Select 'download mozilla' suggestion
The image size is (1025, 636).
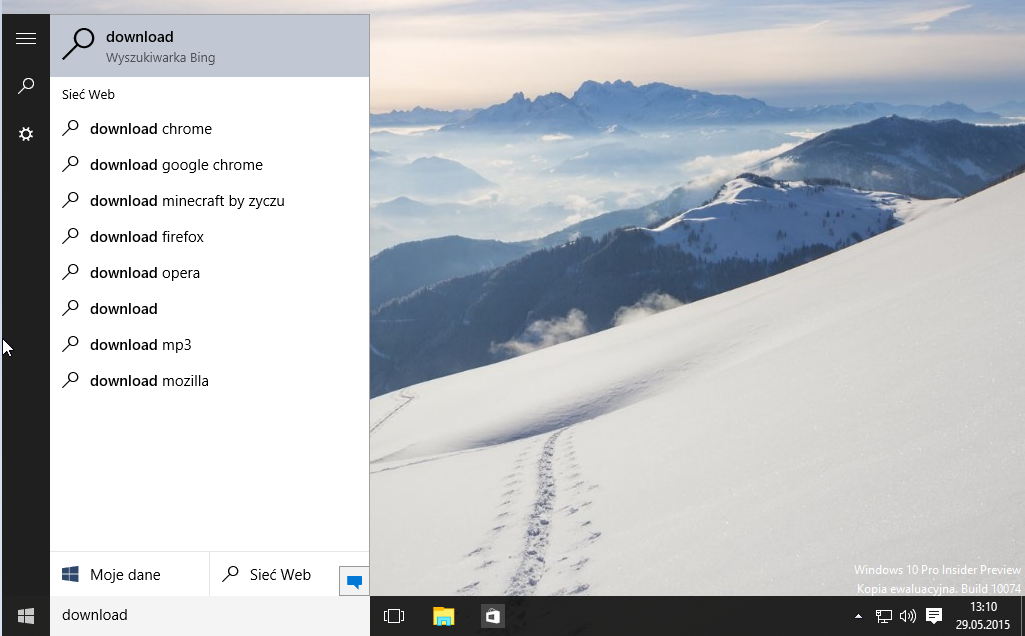point(210,380)
